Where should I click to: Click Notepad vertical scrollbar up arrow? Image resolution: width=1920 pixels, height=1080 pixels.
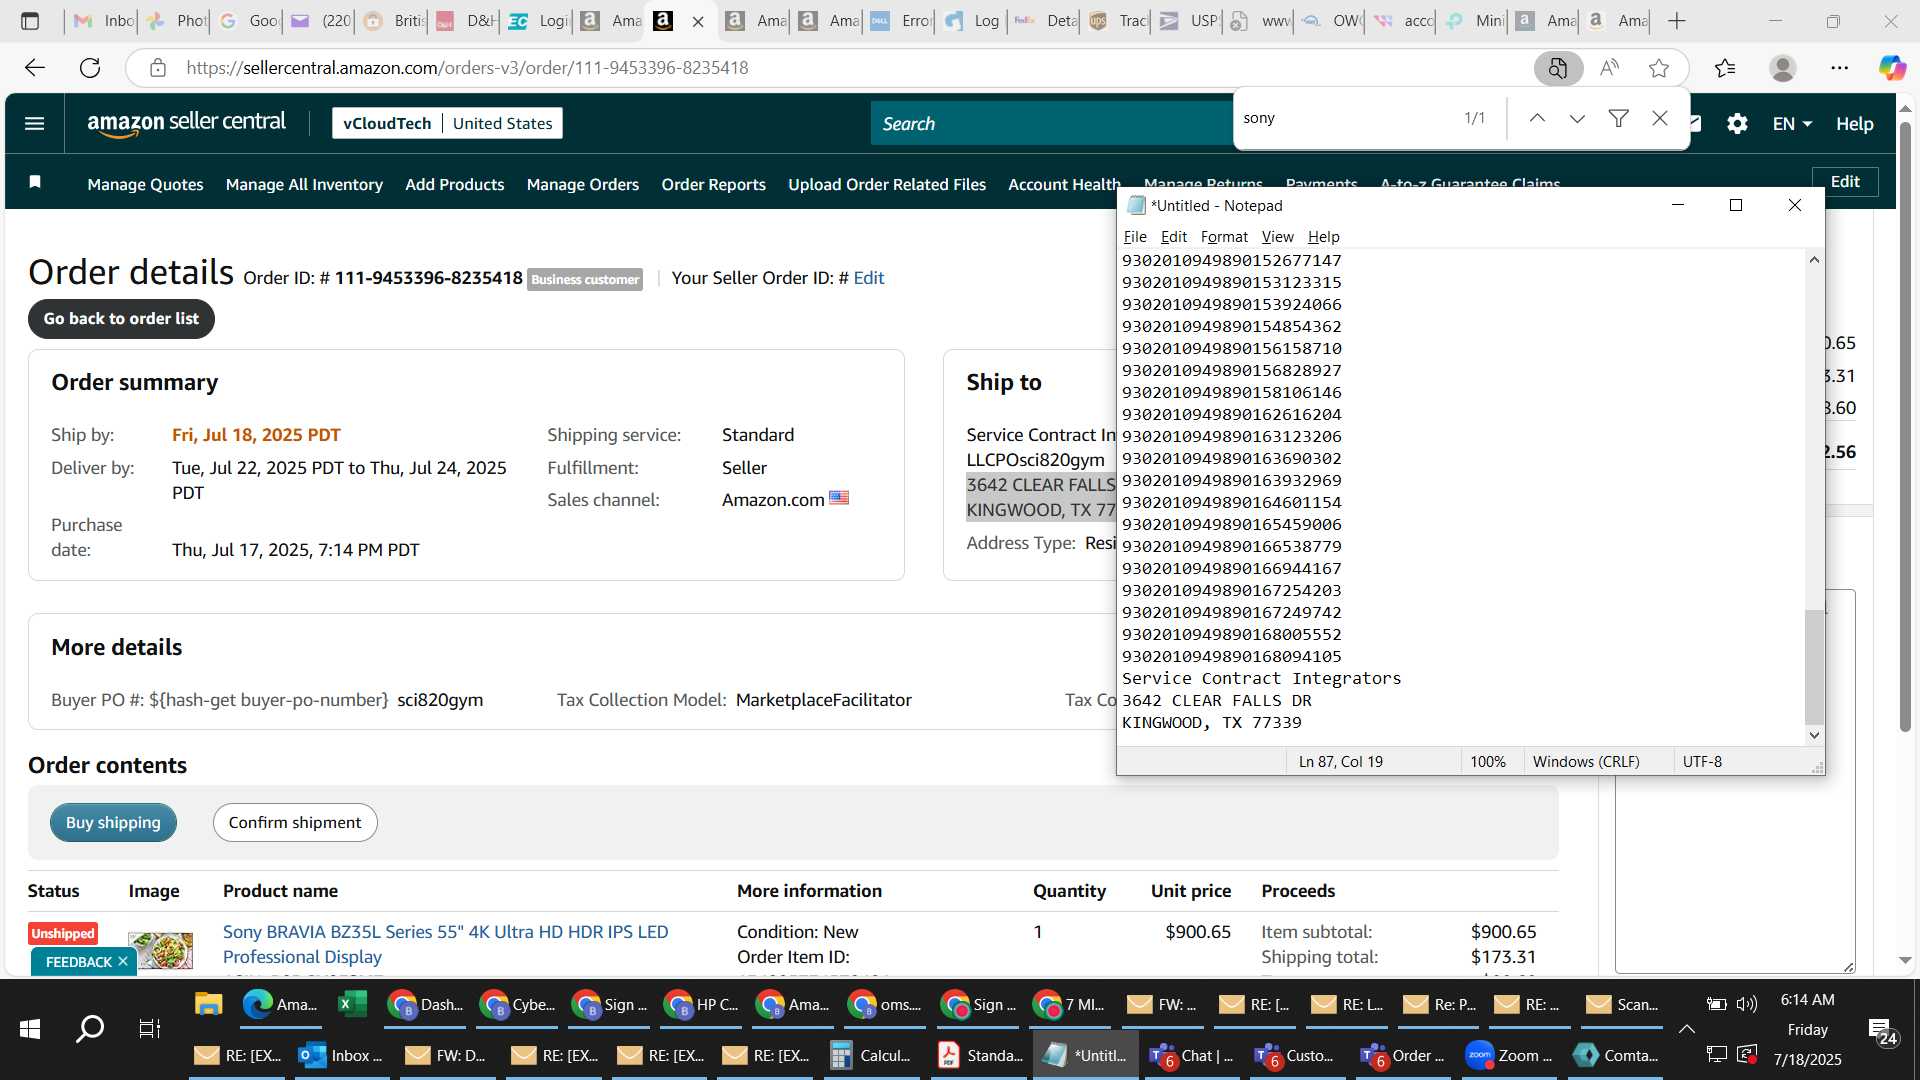pos(1814,260)
